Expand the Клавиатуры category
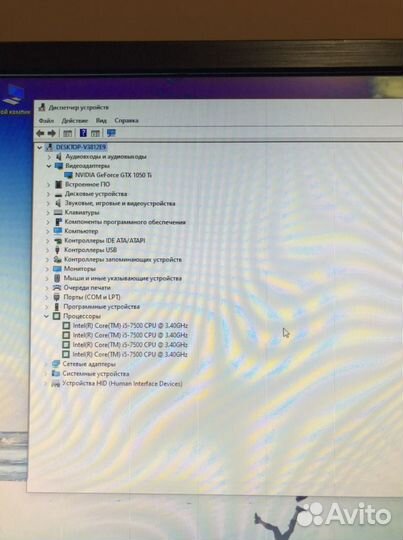The height and width of the screenshot is (540, 403). tap(48, 213)
